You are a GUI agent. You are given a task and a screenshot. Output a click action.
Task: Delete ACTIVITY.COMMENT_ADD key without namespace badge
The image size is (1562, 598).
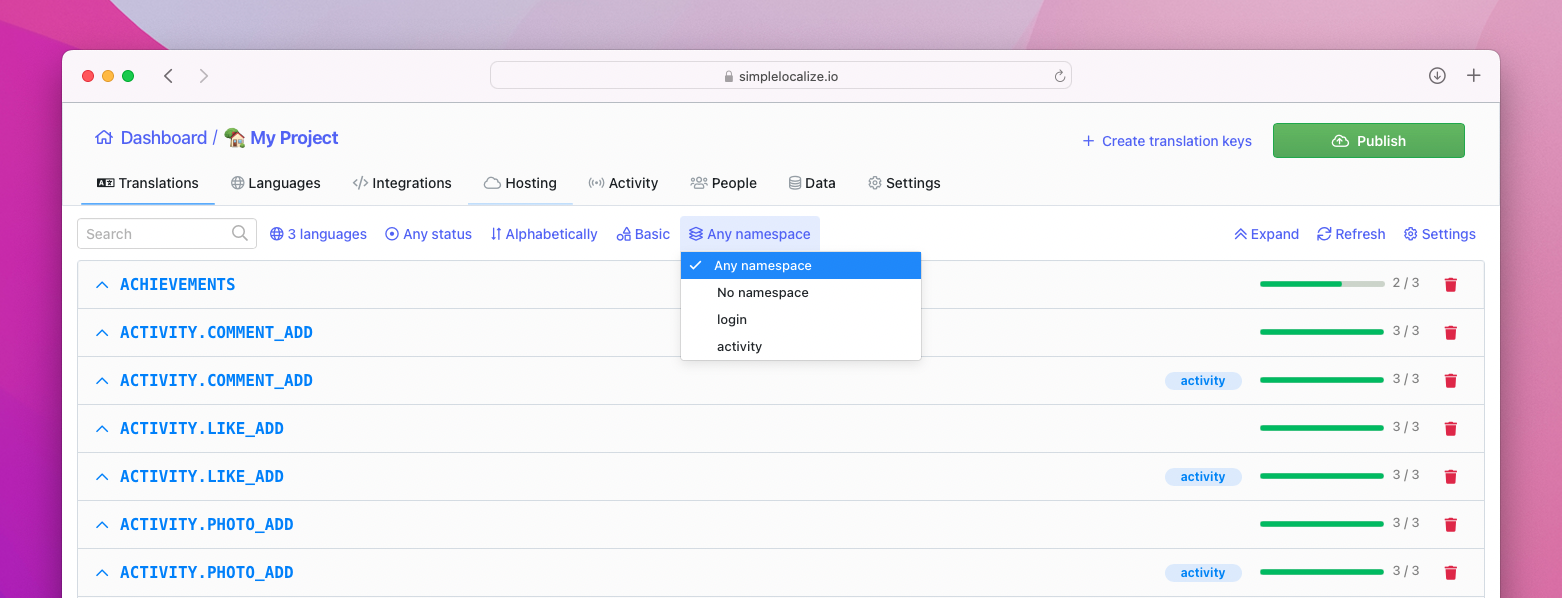pos(1451,333)
